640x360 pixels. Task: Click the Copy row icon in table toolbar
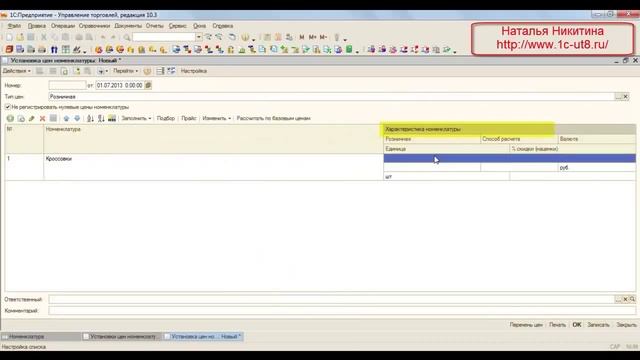click(x=21, y=118)
